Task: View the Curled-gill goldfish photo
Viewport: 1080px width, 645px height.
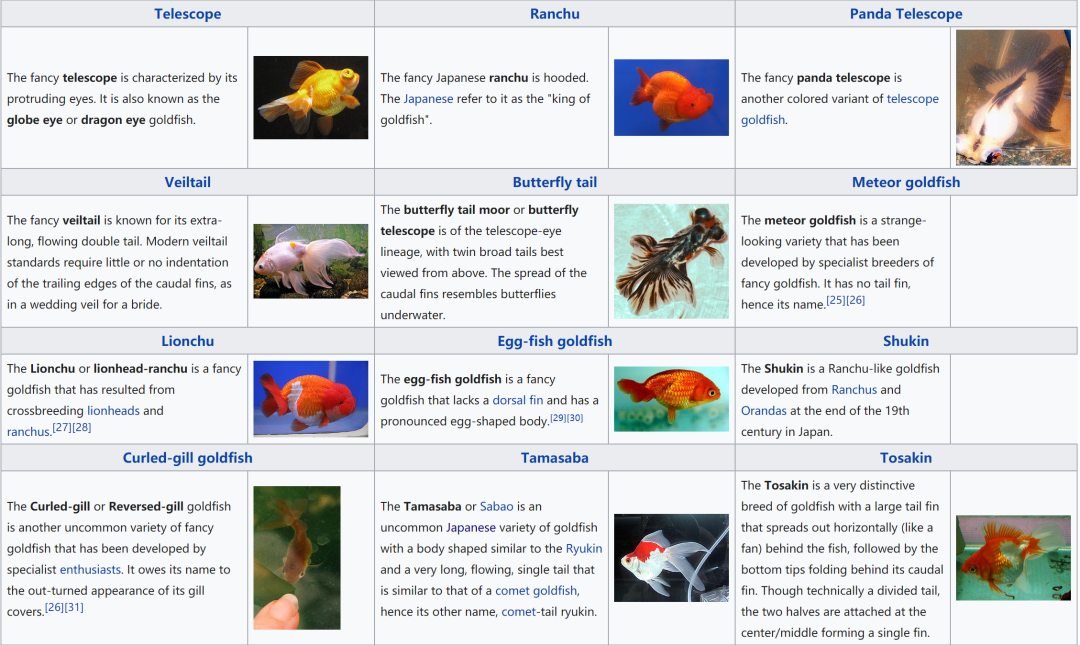Action: (x=297, y=557)
